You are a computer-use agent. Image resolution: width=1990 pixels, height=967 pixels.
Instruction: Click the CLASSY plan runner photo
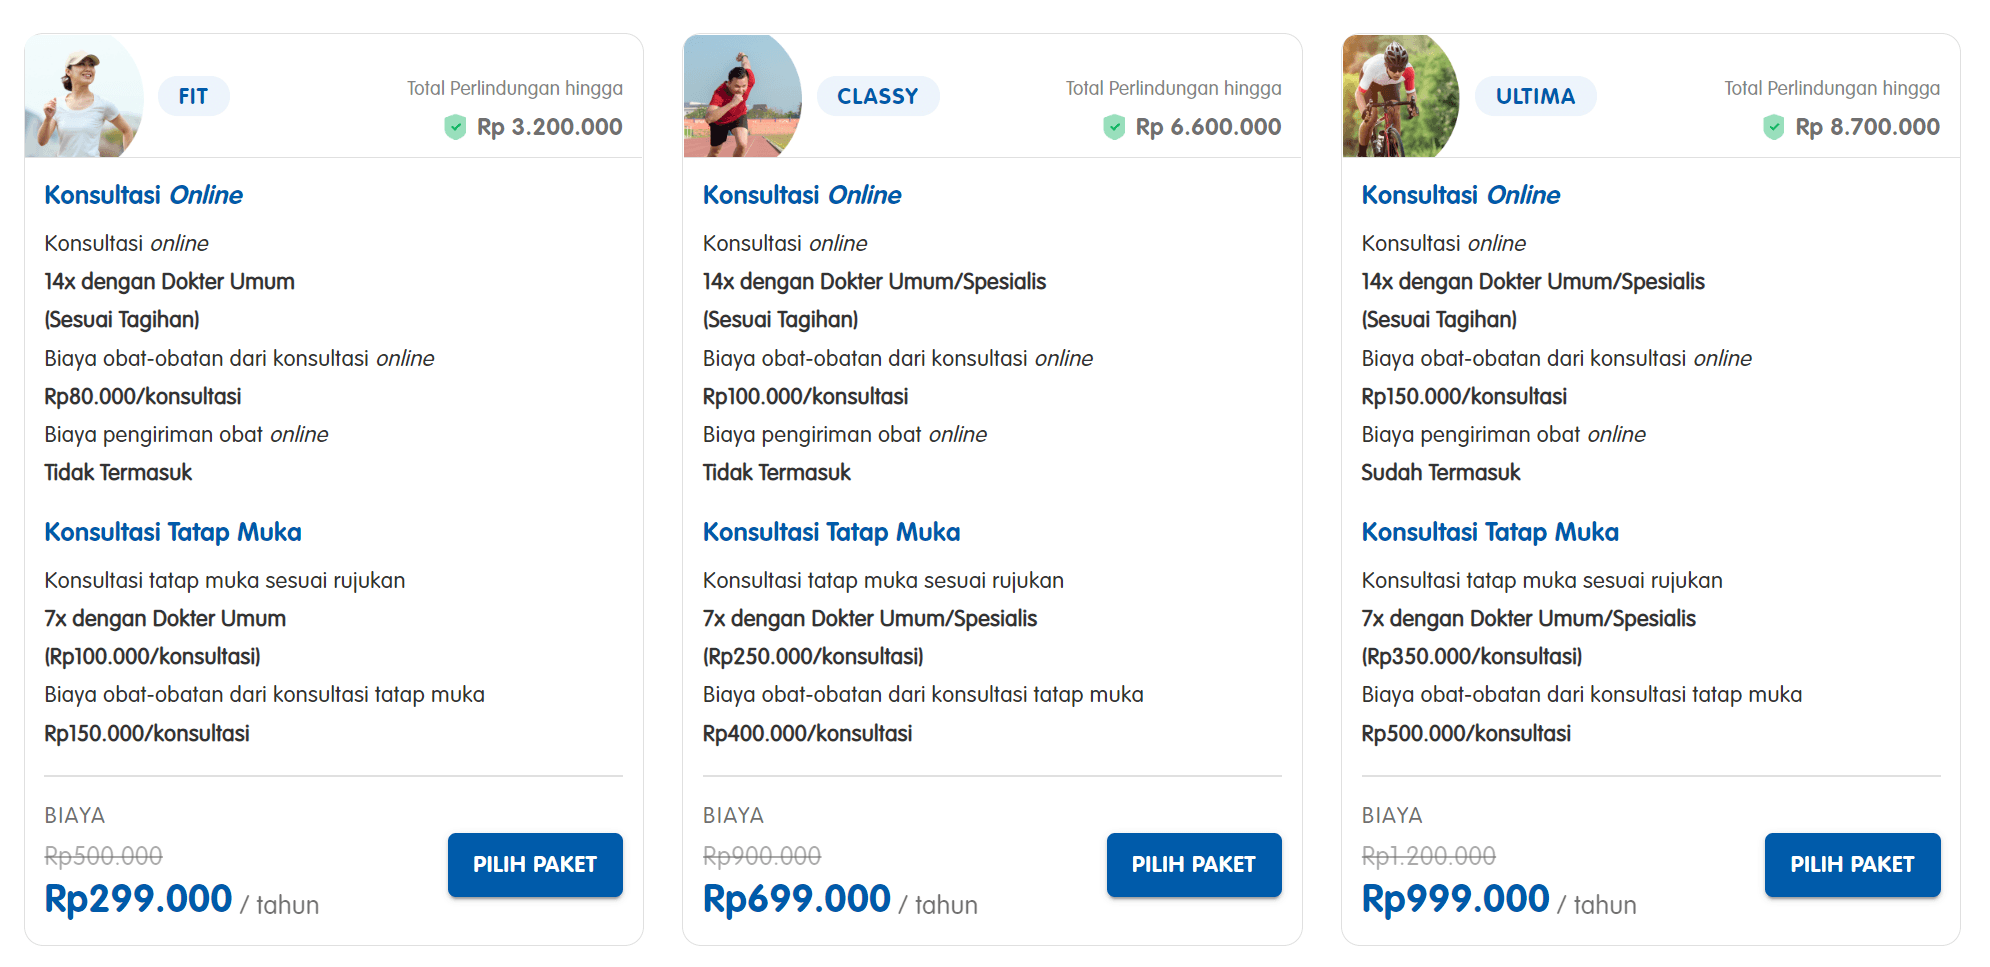coord(743,96)
